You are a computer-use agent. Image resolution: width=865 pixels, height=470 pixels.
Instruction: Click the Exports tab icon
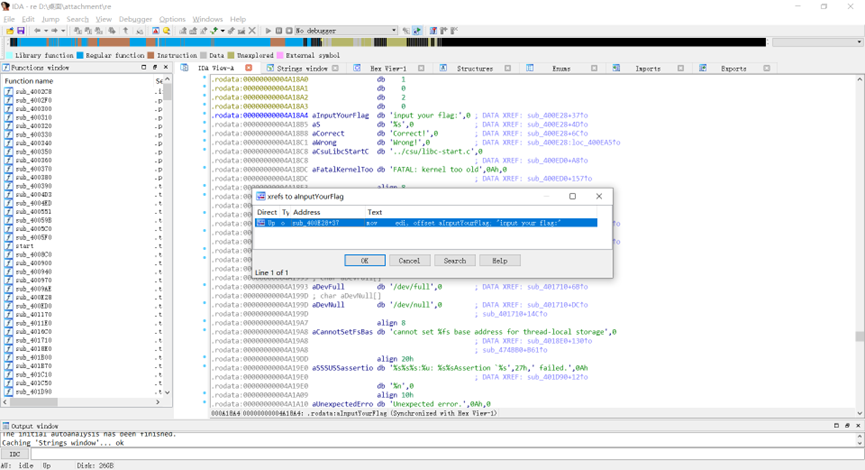(704, 68)
